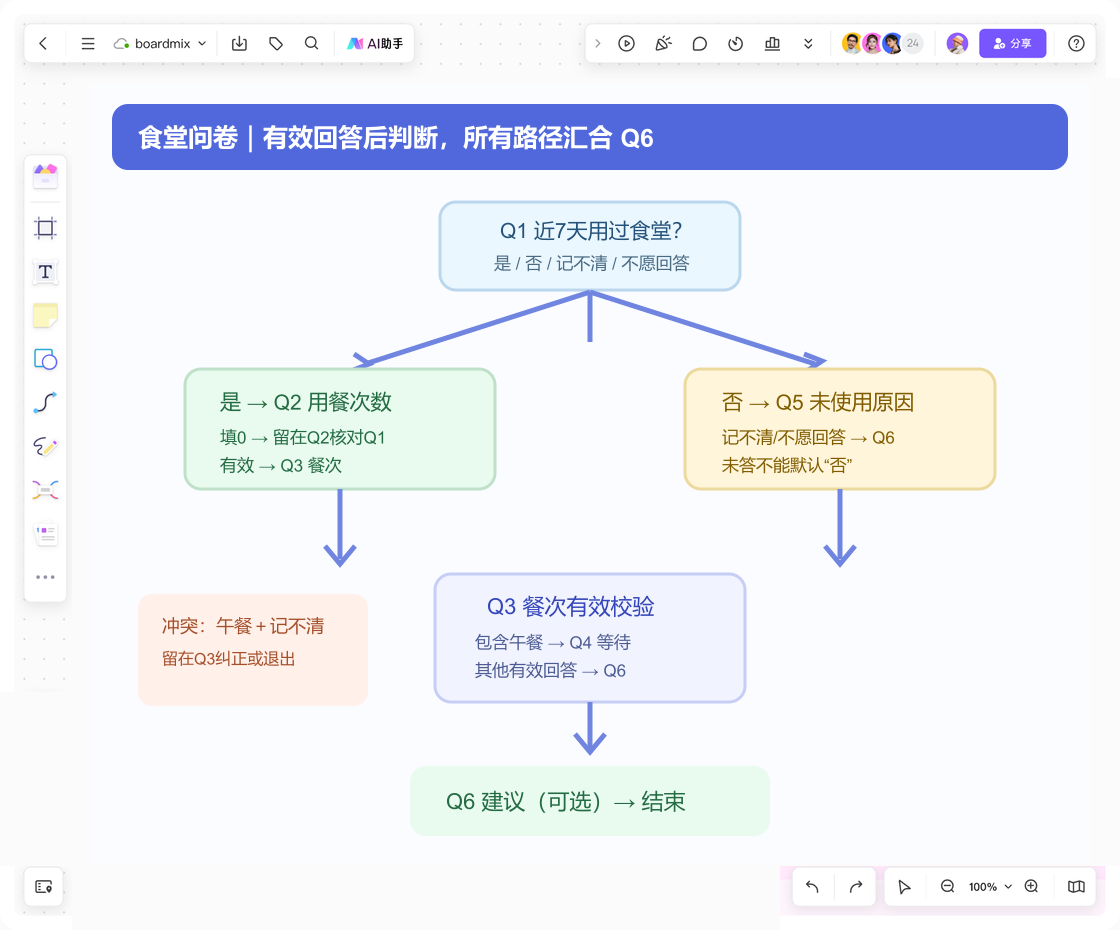Zoom in with plus magnifier
1120x930 pixels.
tap(1031, 886)
